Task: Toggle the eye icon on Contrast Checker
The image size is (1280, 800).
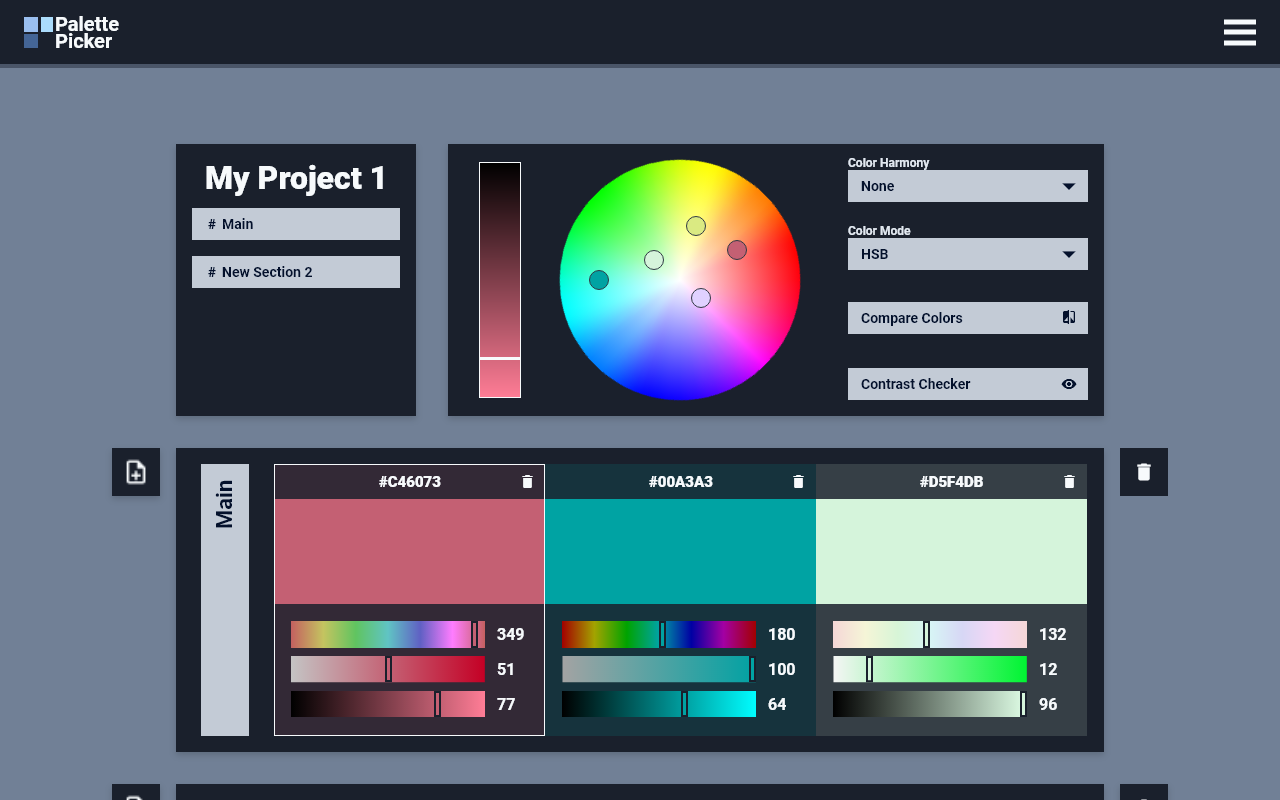Action: [x=1070, y=383]
